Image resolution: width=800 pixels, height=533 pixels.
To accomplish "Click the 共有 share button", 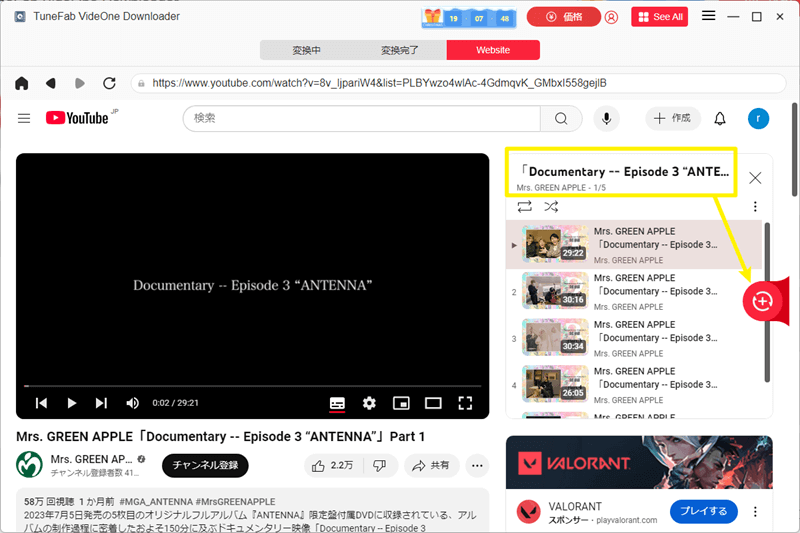I will [431, 465].
